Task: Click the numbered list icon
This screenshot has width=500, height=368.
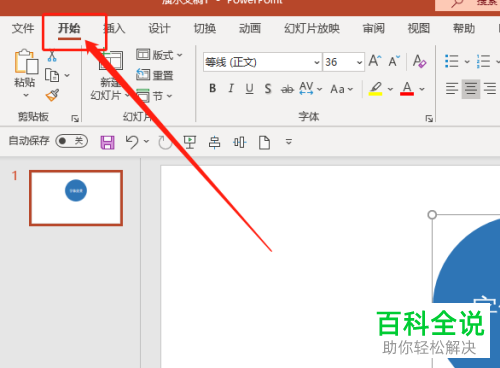Action: click(483, 61)
